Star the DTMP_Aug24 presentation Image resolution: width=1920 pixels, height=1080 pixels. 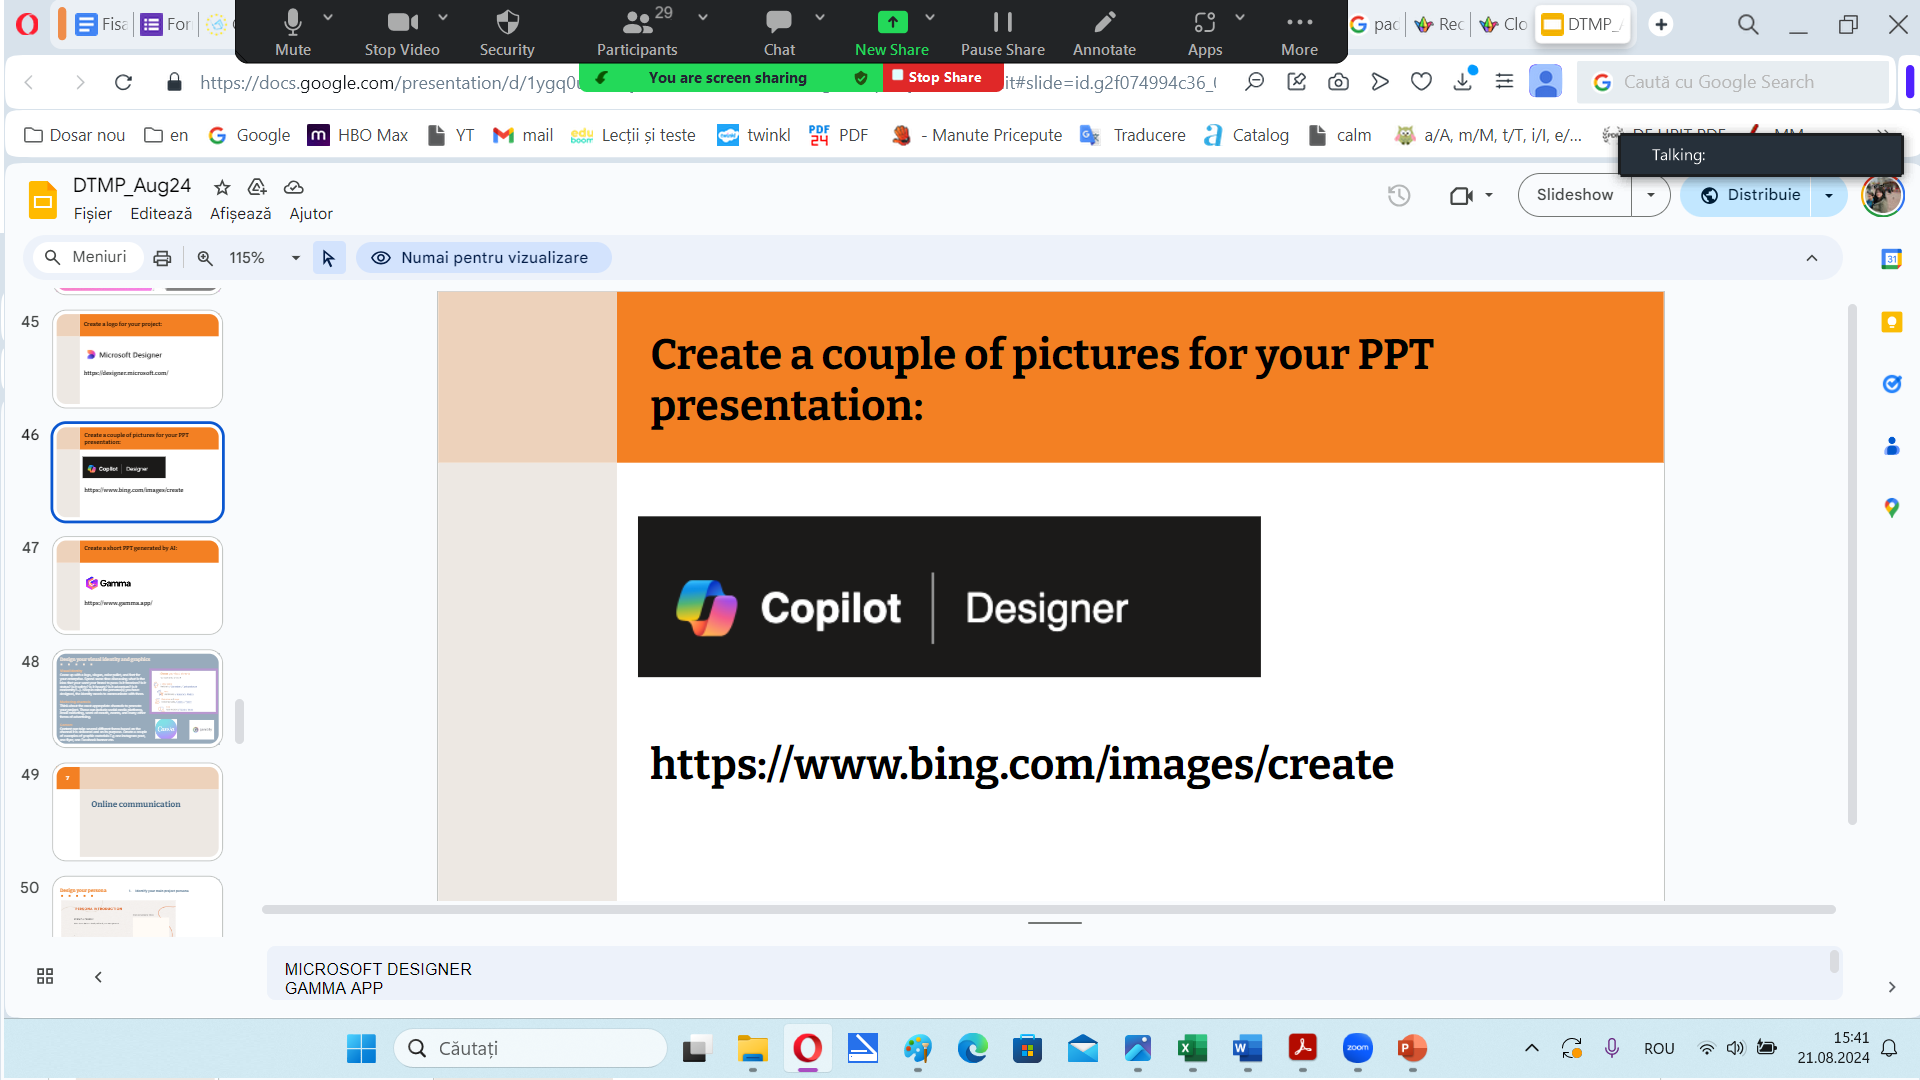222,187
